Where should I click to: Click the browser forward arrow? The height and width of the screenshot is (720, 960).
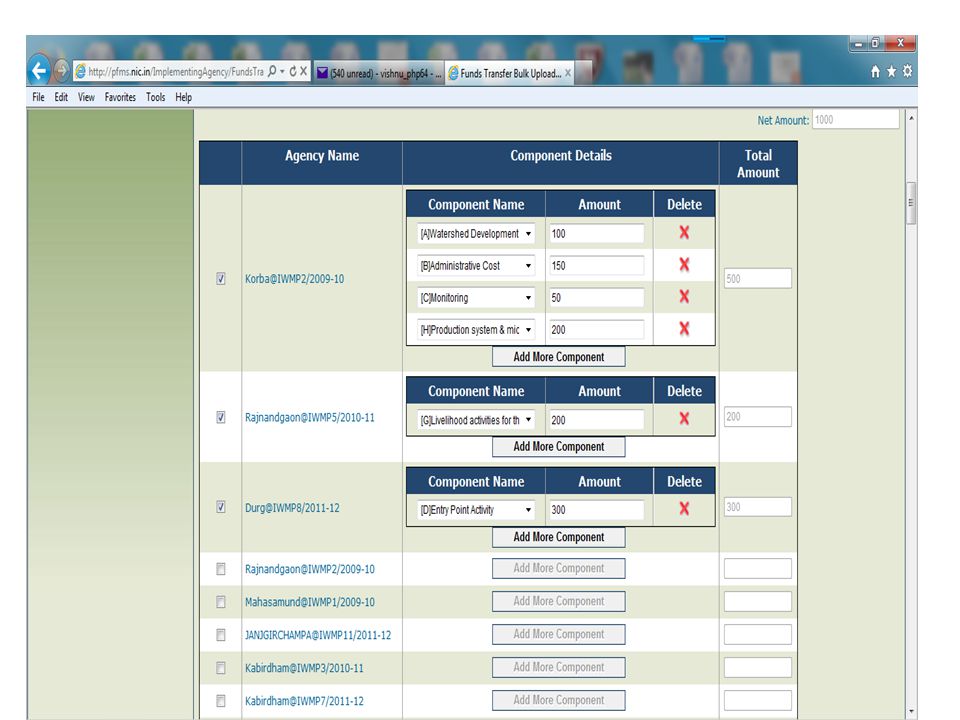click(x=61, y=71)
